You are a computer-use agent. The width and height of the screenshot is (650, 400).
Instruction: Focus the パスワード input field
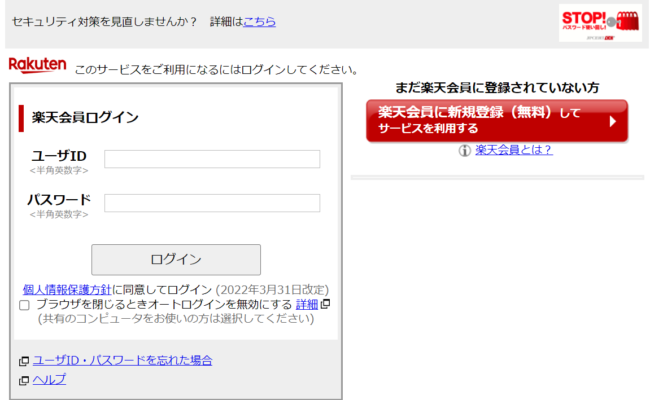212,203
